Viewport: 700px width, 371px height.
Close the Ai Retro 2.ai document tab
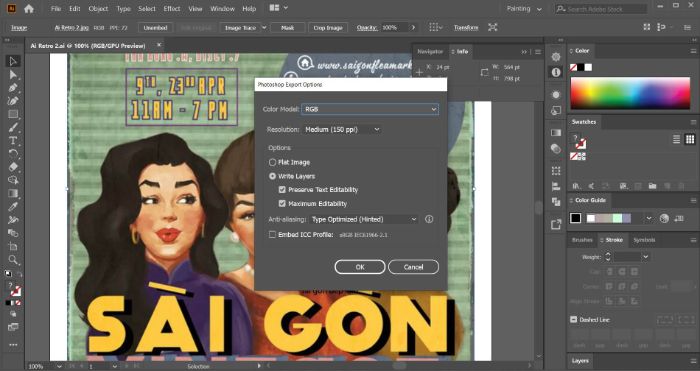159,45
